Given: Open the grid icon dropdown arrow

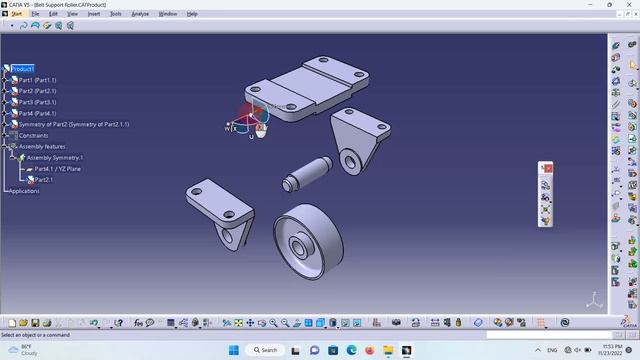Looking at the screenshot, I should tap(546, 327).
